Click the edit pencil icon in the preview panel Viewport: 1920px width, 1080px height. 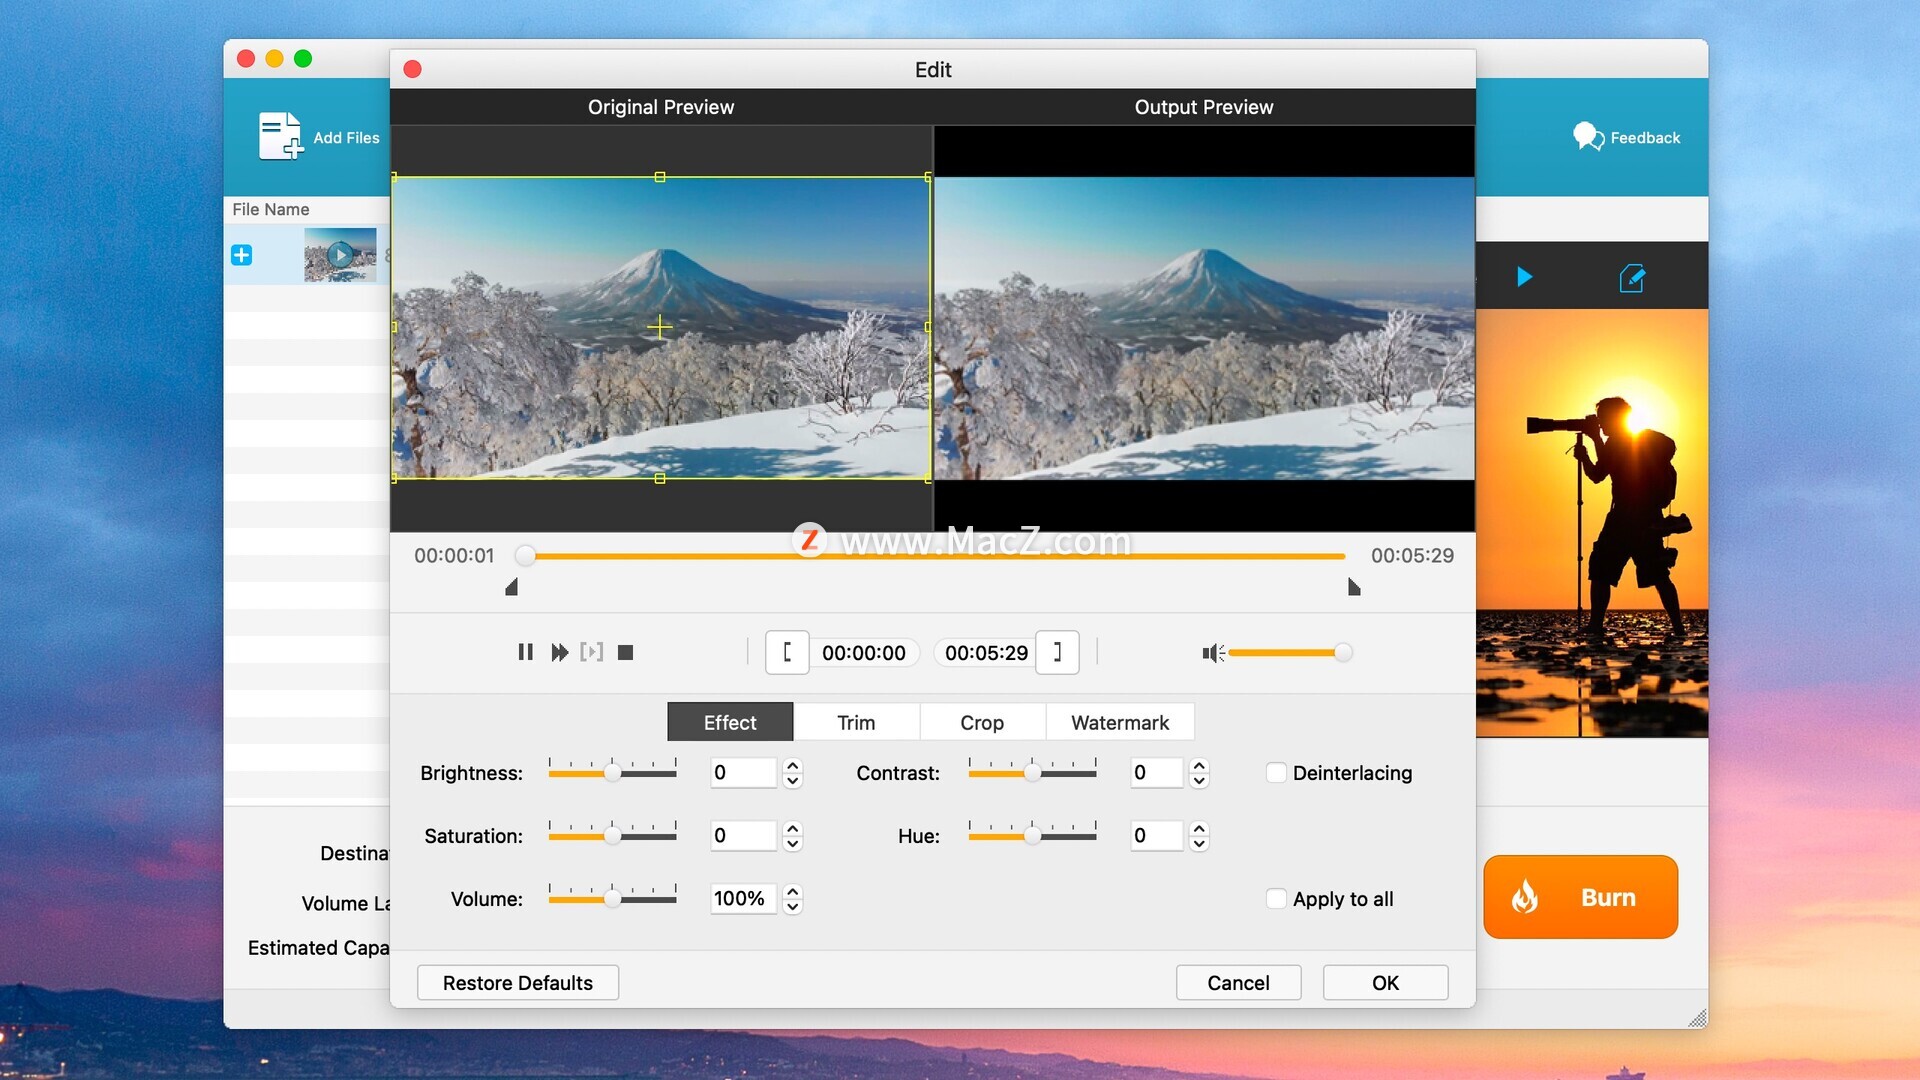coord(1631,277)
